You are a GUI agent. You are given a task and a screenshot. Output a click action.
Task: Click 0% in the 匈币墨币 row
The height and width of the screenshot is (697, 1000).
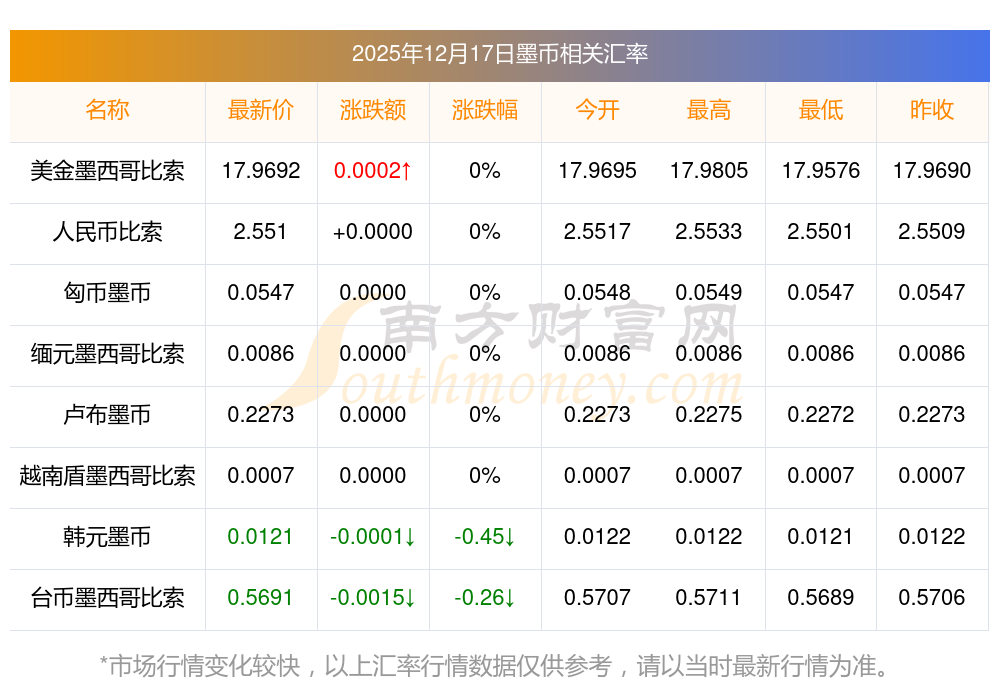point(485,293)
